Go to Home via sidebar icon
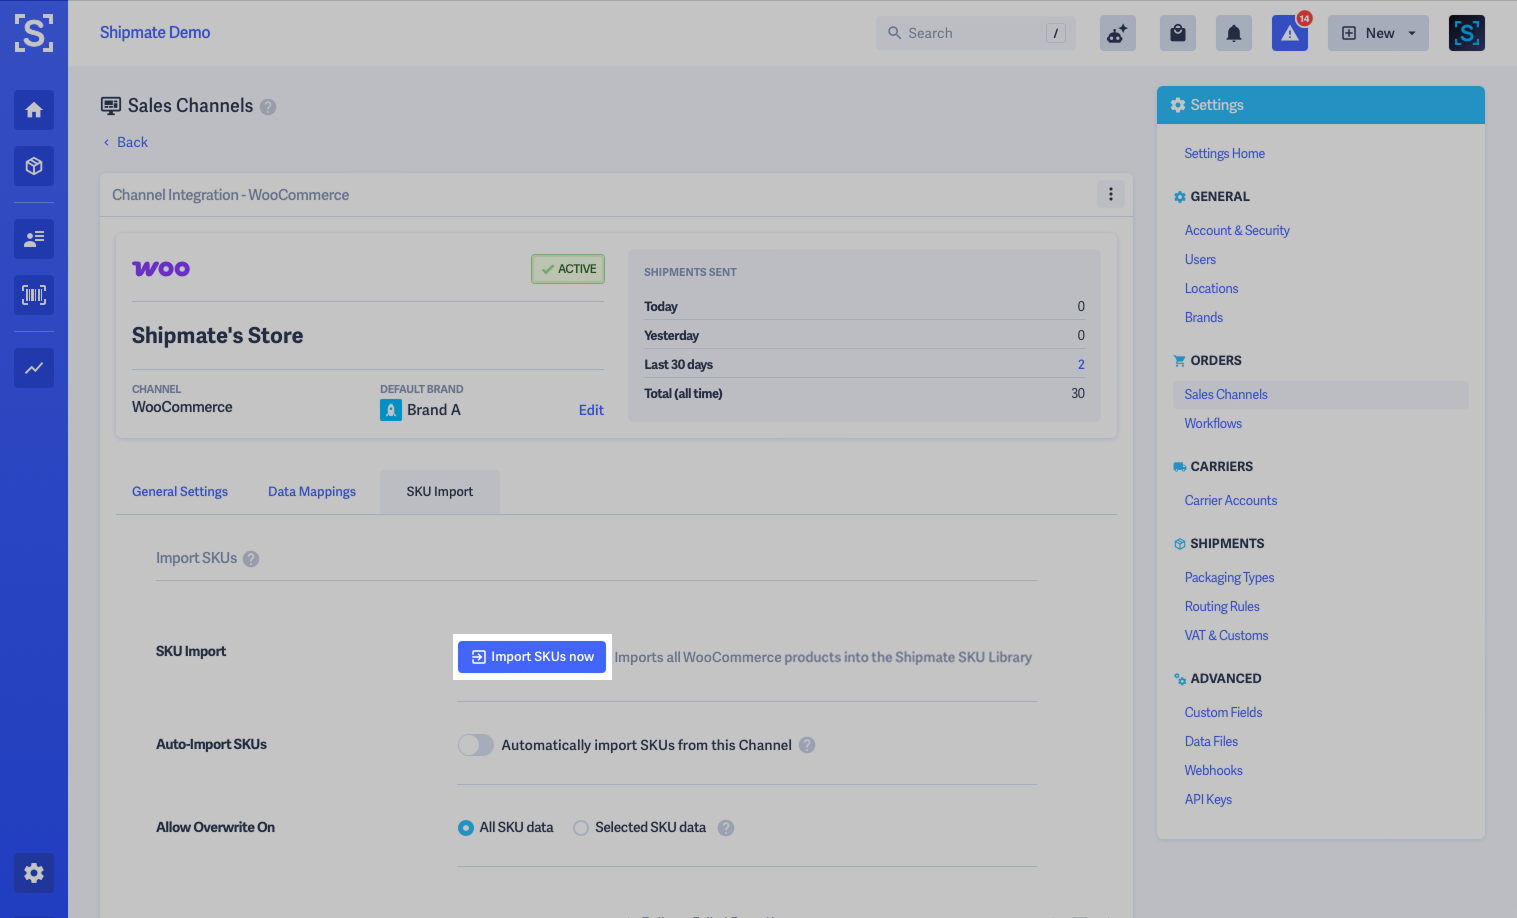The height and width of the screenshot is (918, 1517). pyautogui.click(x=34, y=110)
